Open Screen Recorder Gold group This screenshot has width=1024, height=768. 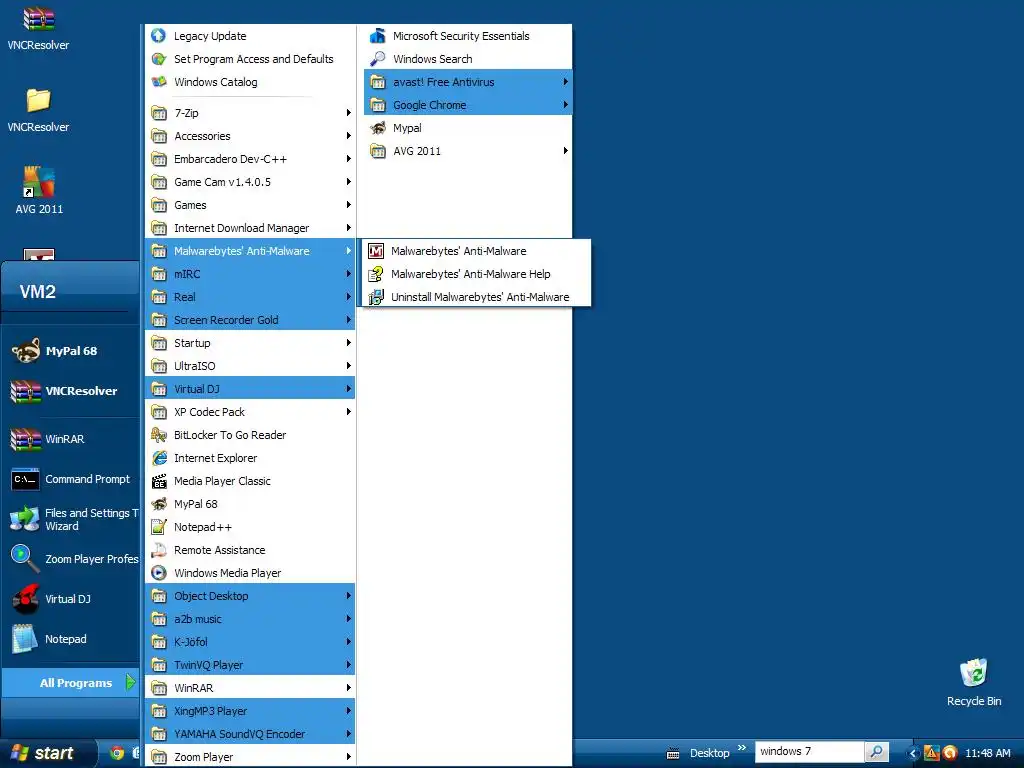coord(249,320)
